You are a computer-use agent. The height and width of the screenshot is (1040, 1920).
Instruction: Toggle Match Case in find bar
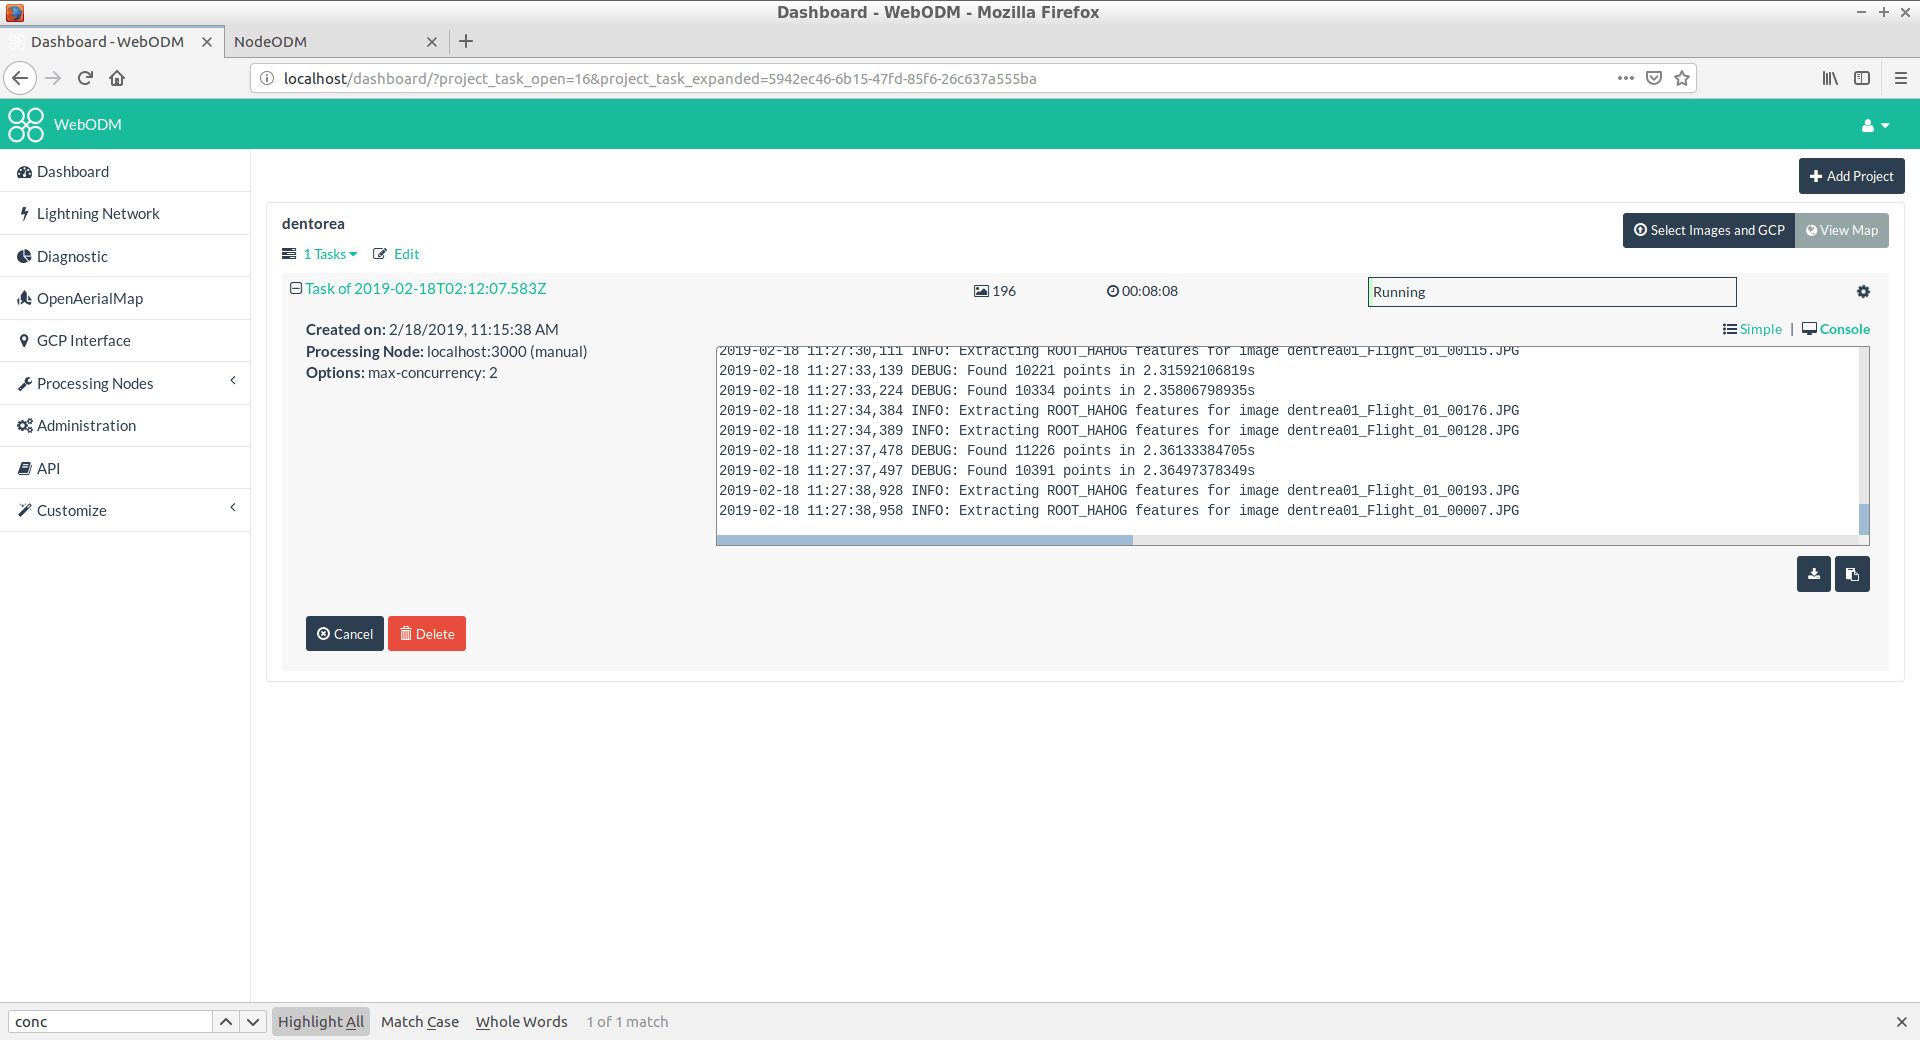tap(420, 1022)
